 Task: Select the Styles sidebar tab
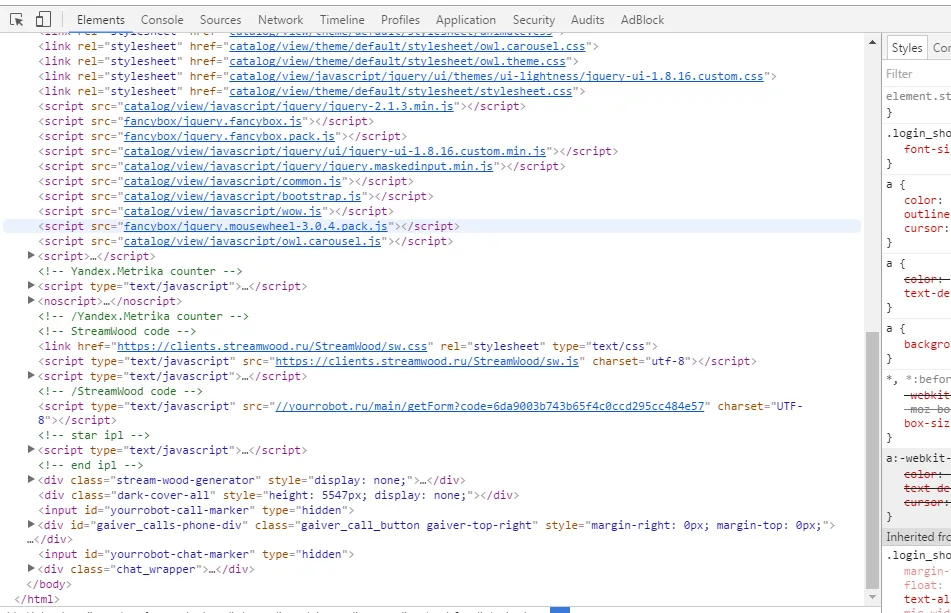click(907, 48)
